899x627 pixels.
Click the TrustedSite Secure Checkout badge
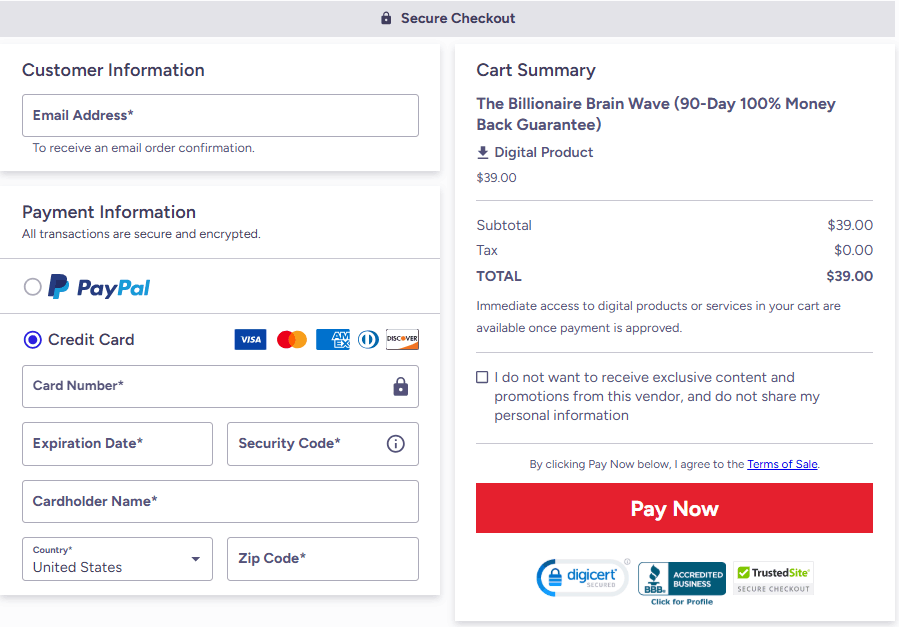point(772,578)
